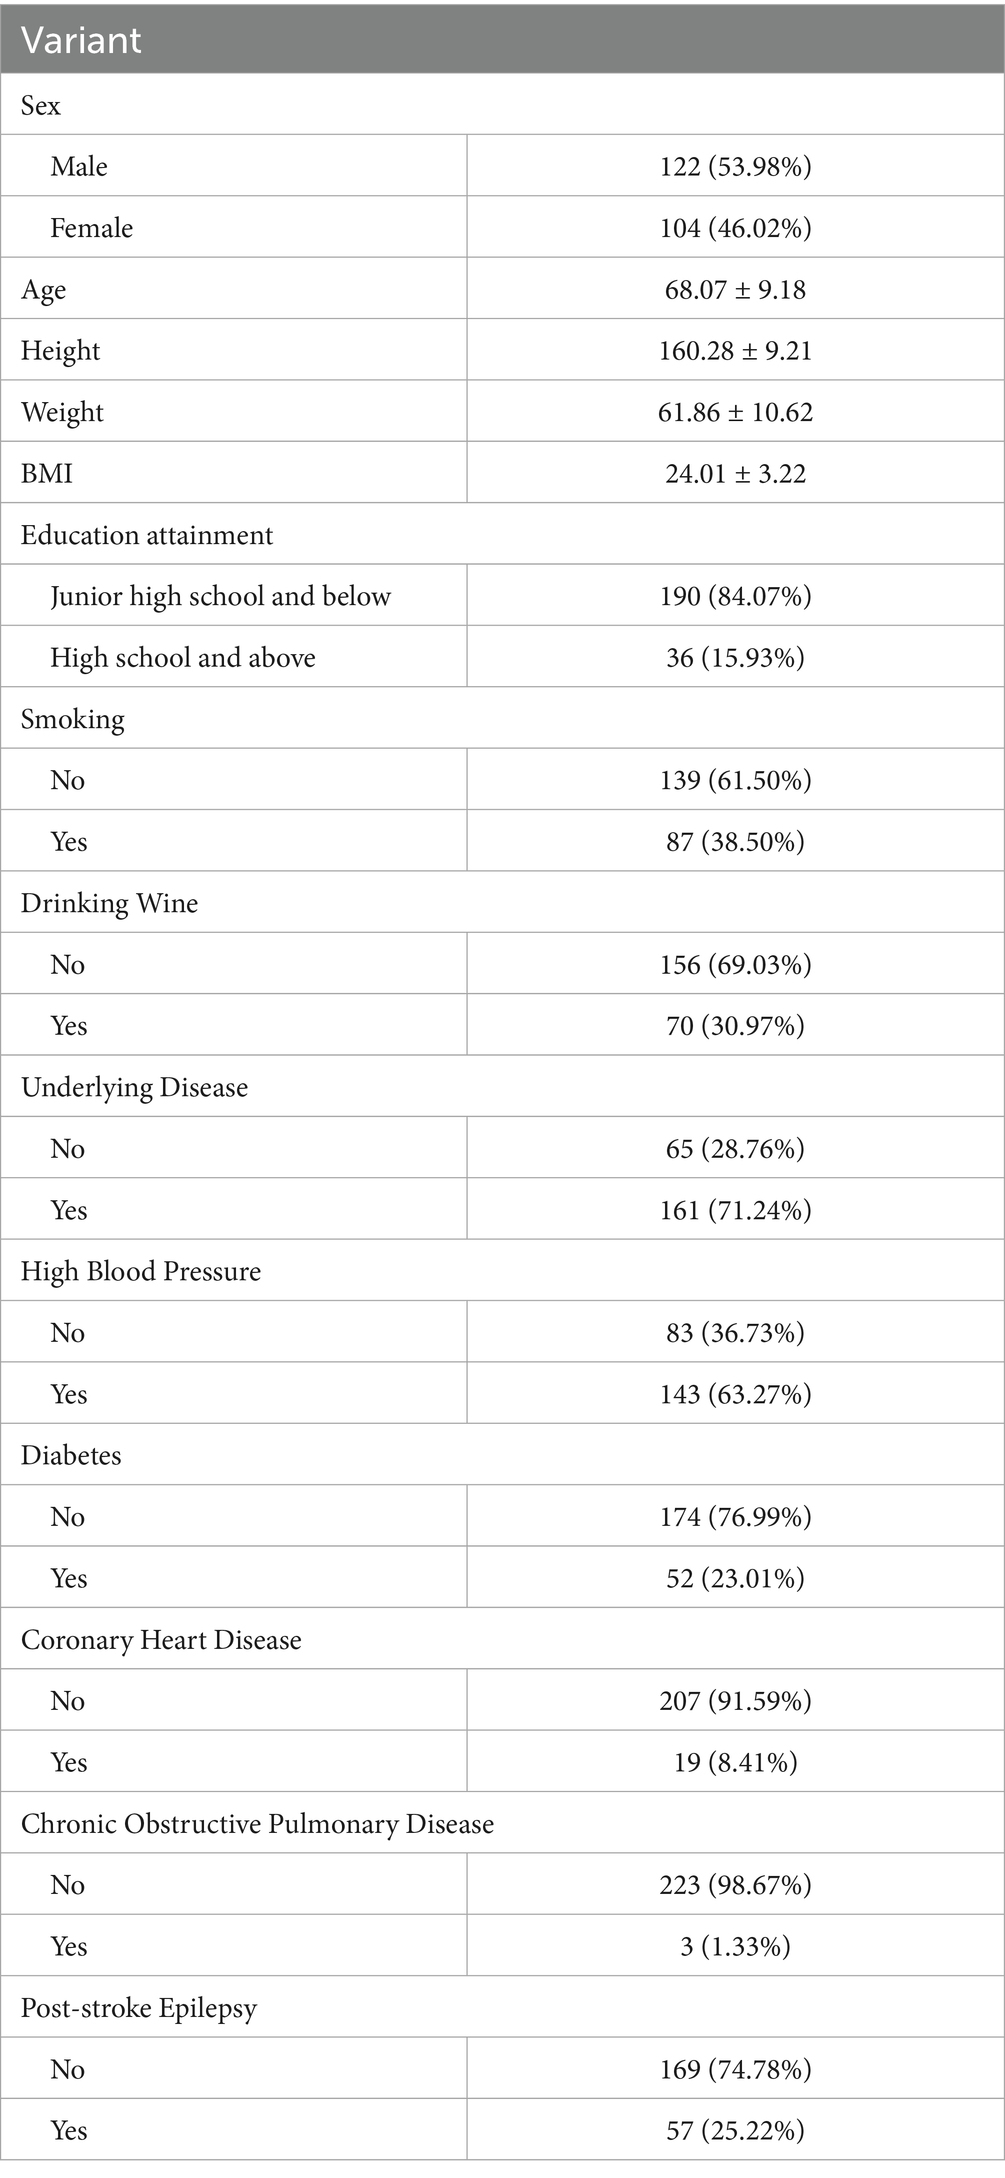
Task: Click the Male count cell 122 (53.98%)
Action: click(x=735, y=166)
